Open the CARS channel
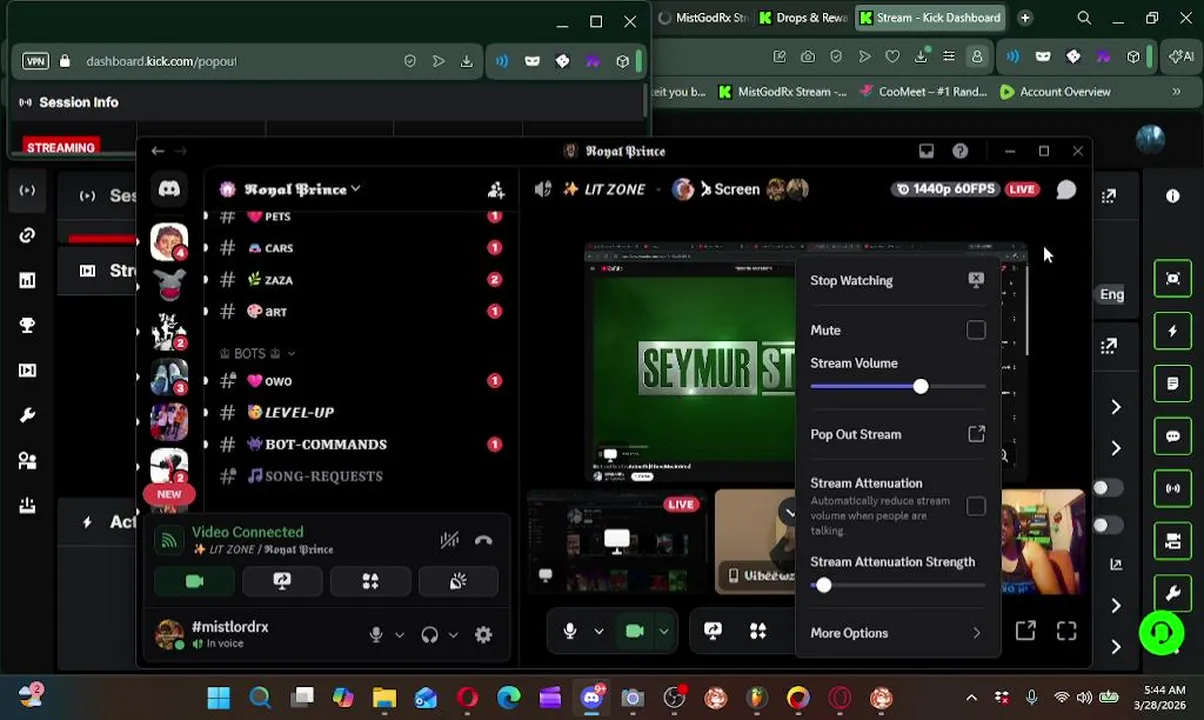Image resolution: width=1204 pixels, height=720 pixels. (360, 248)
